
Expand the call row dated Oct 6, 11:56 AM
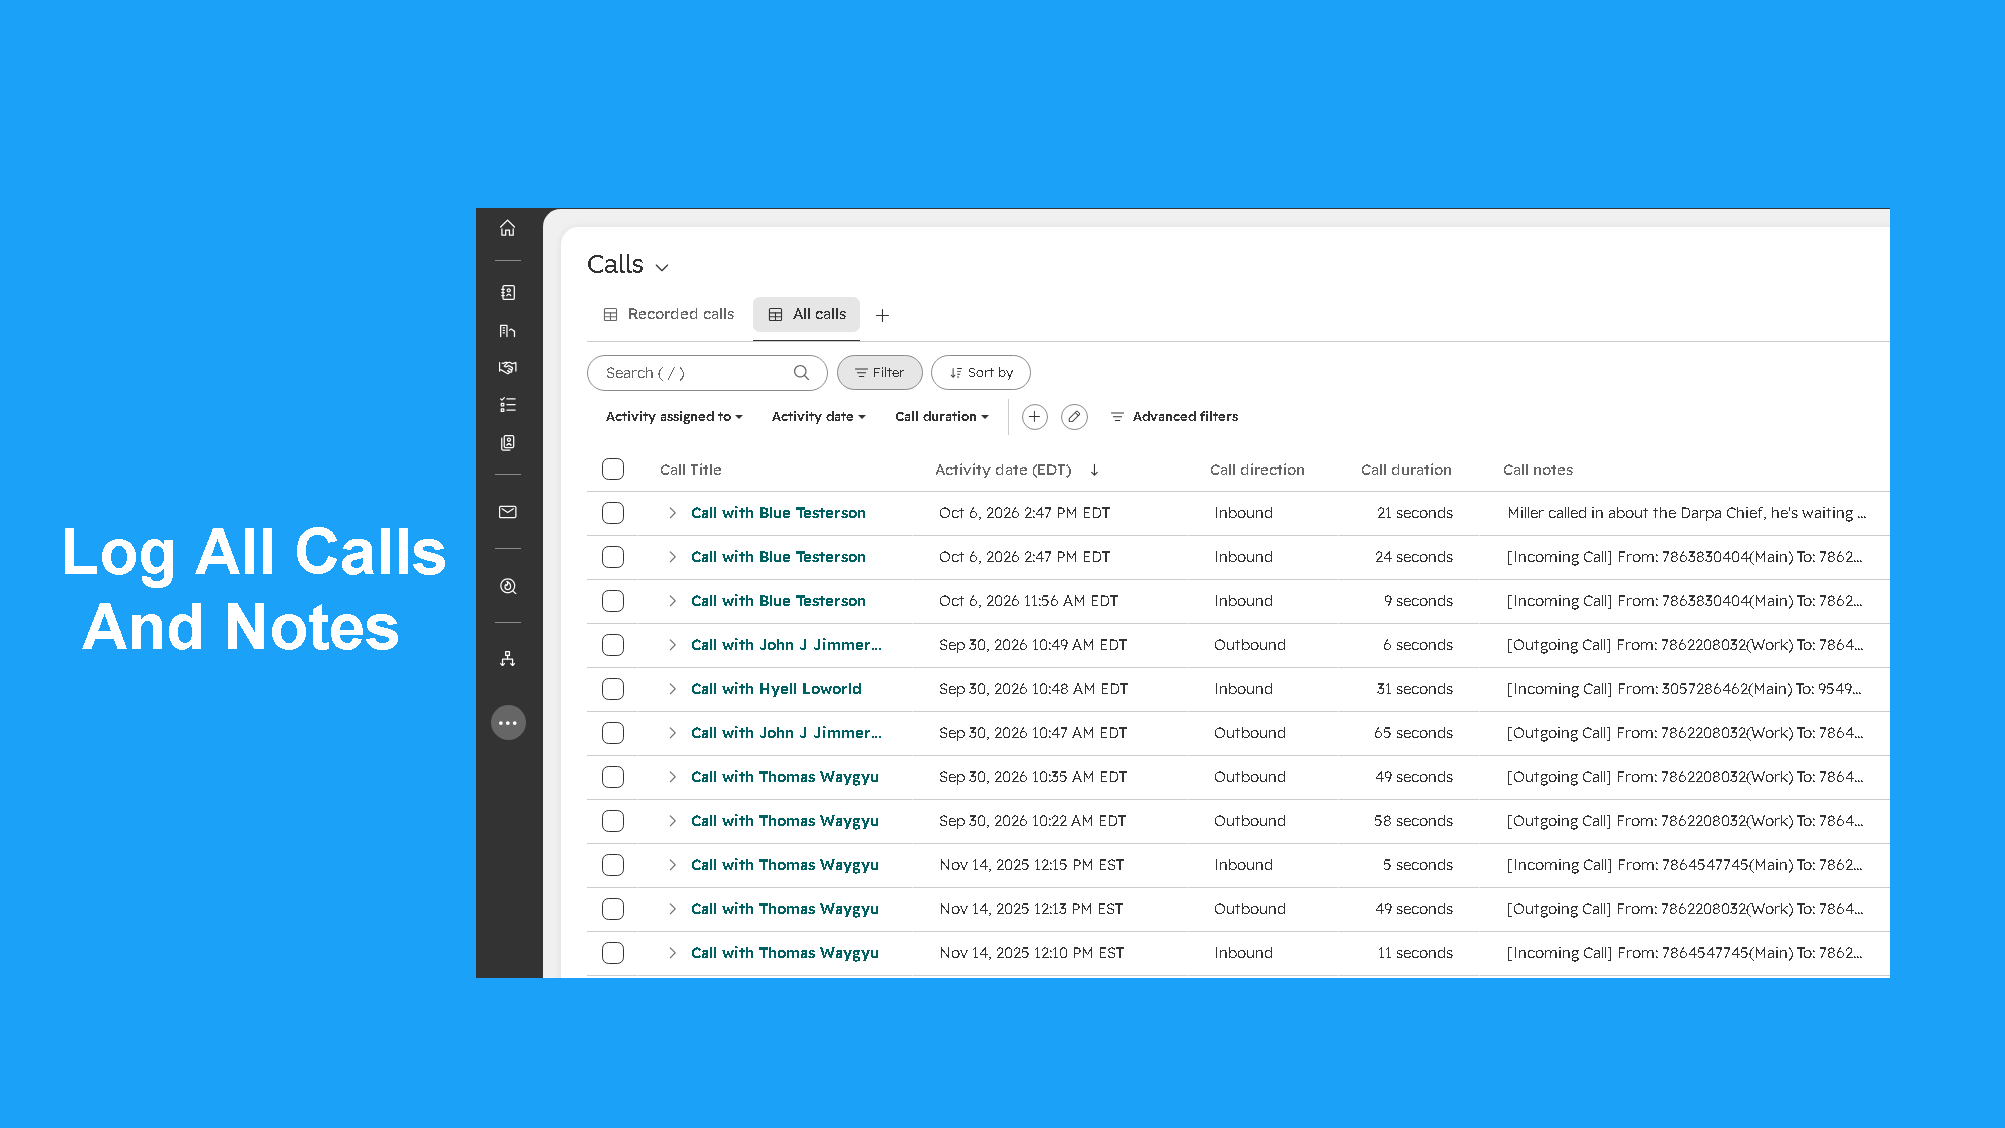pyautogui.click(x=672, y=601)
